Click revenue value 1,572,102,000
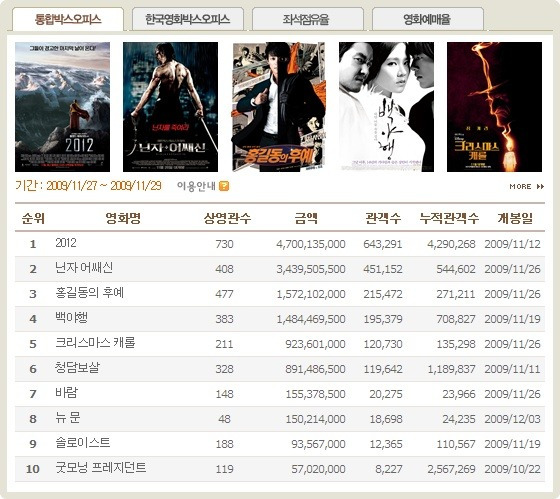560x499 pixels. (311, 294)
